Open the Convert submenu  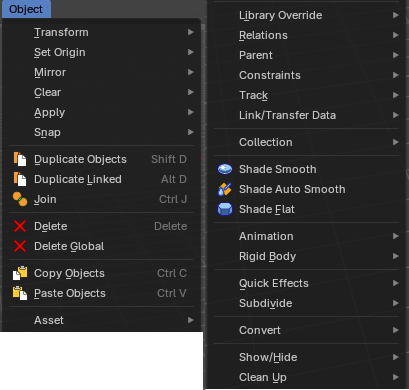coord(306,330)
